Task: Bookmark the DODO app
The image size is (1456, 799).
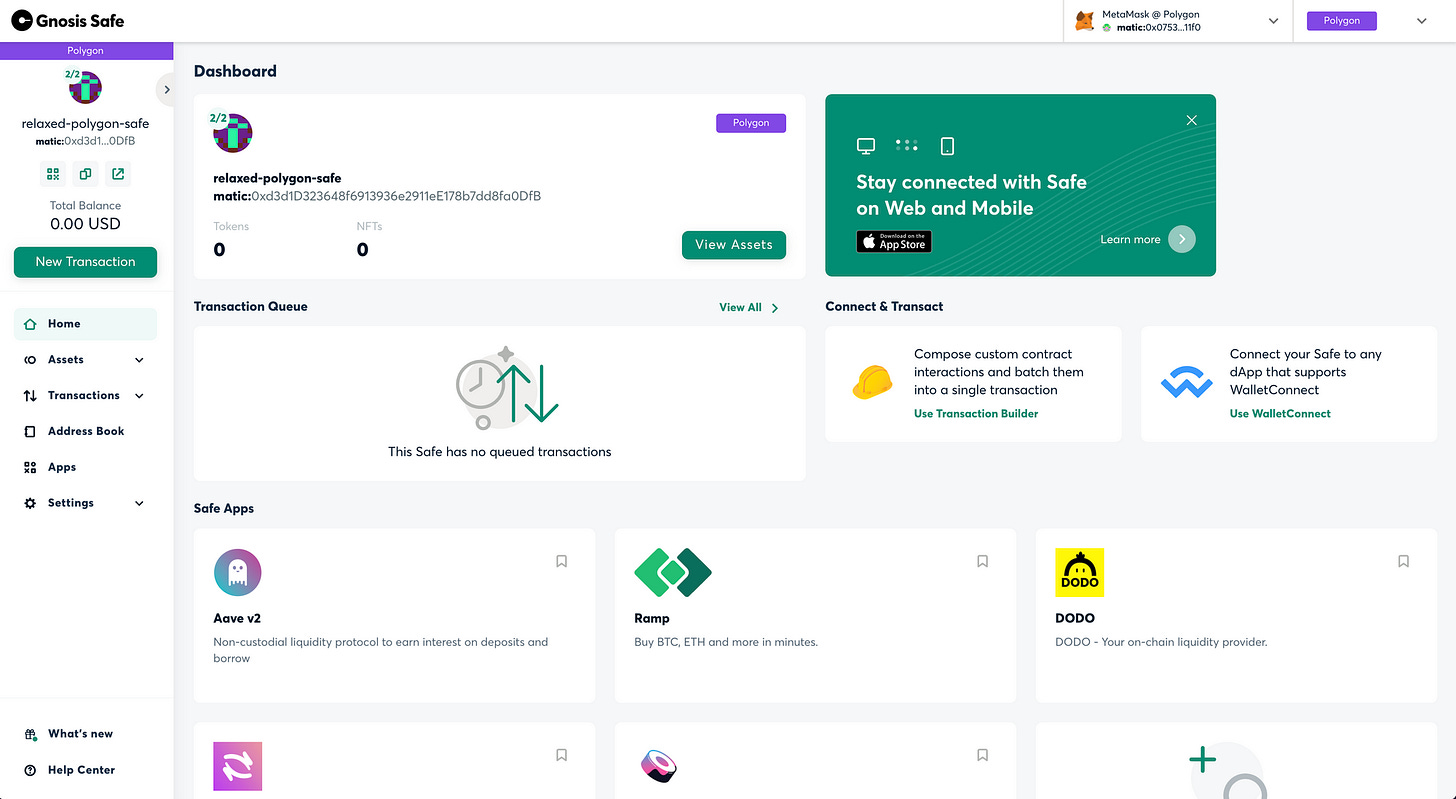Action: (x=1404, y=561)
